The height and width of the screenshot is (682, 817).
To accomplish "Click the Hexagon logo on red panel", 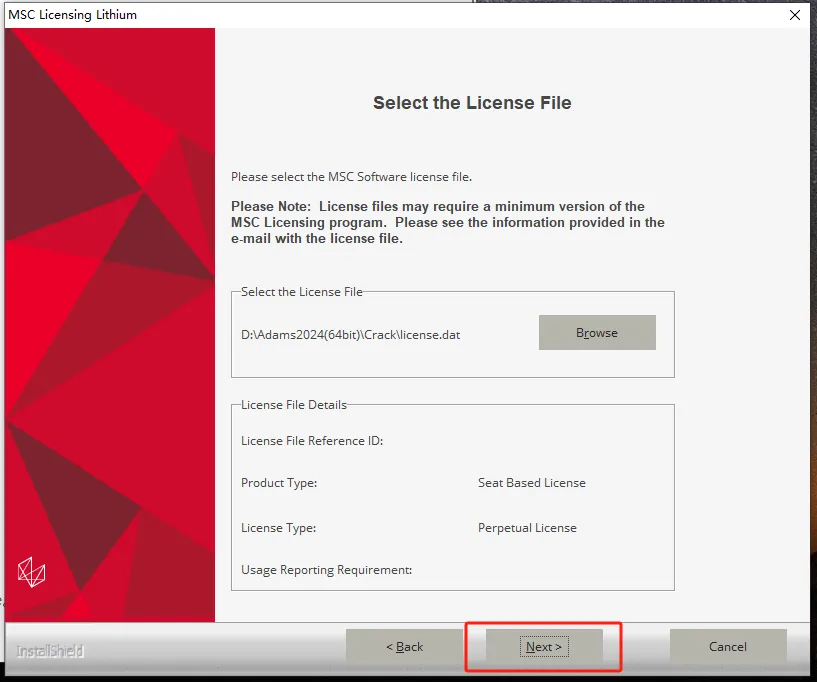I will coord(32,572).
